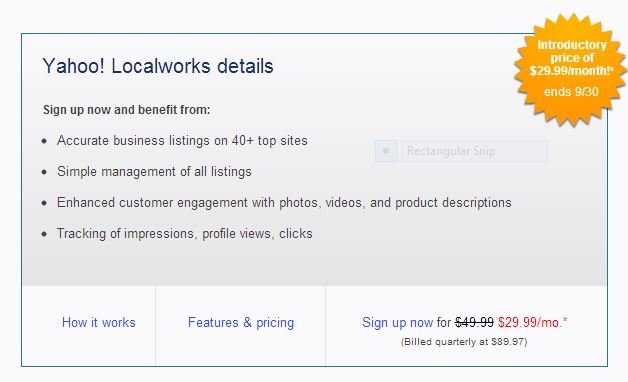Click the struck-through $49.99 price
Image resolution: width=628 pixels, height=382 pixels.
tap(474, 322)
